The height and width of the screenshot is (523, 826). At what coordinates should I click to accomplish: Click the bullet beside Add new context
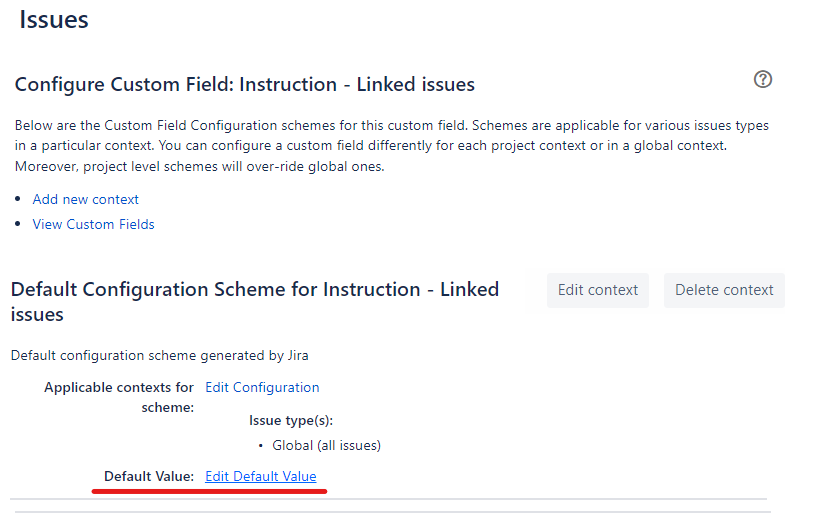pos(20,200)
